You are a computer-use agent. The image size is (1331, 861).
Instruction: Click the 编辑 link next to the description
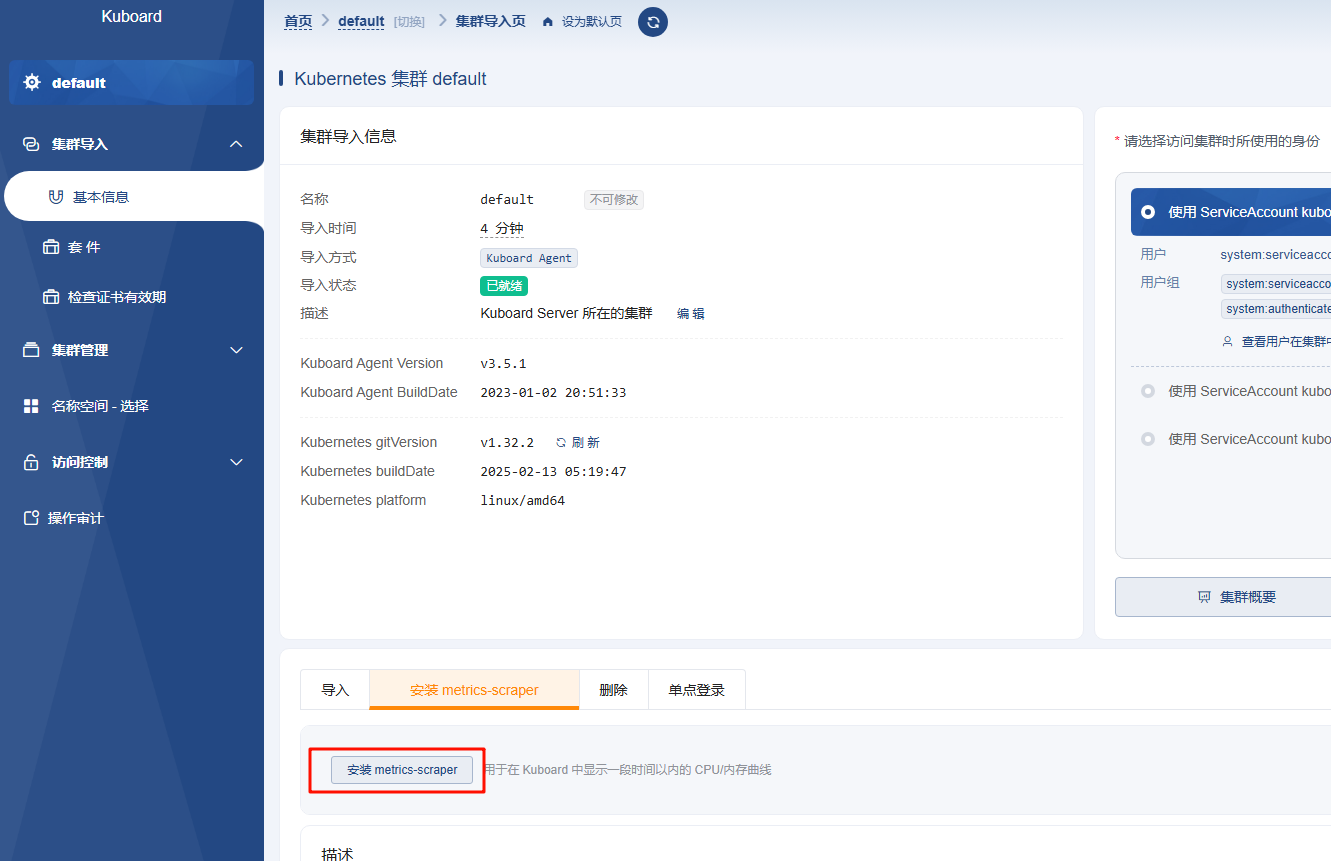pos(691,313)
